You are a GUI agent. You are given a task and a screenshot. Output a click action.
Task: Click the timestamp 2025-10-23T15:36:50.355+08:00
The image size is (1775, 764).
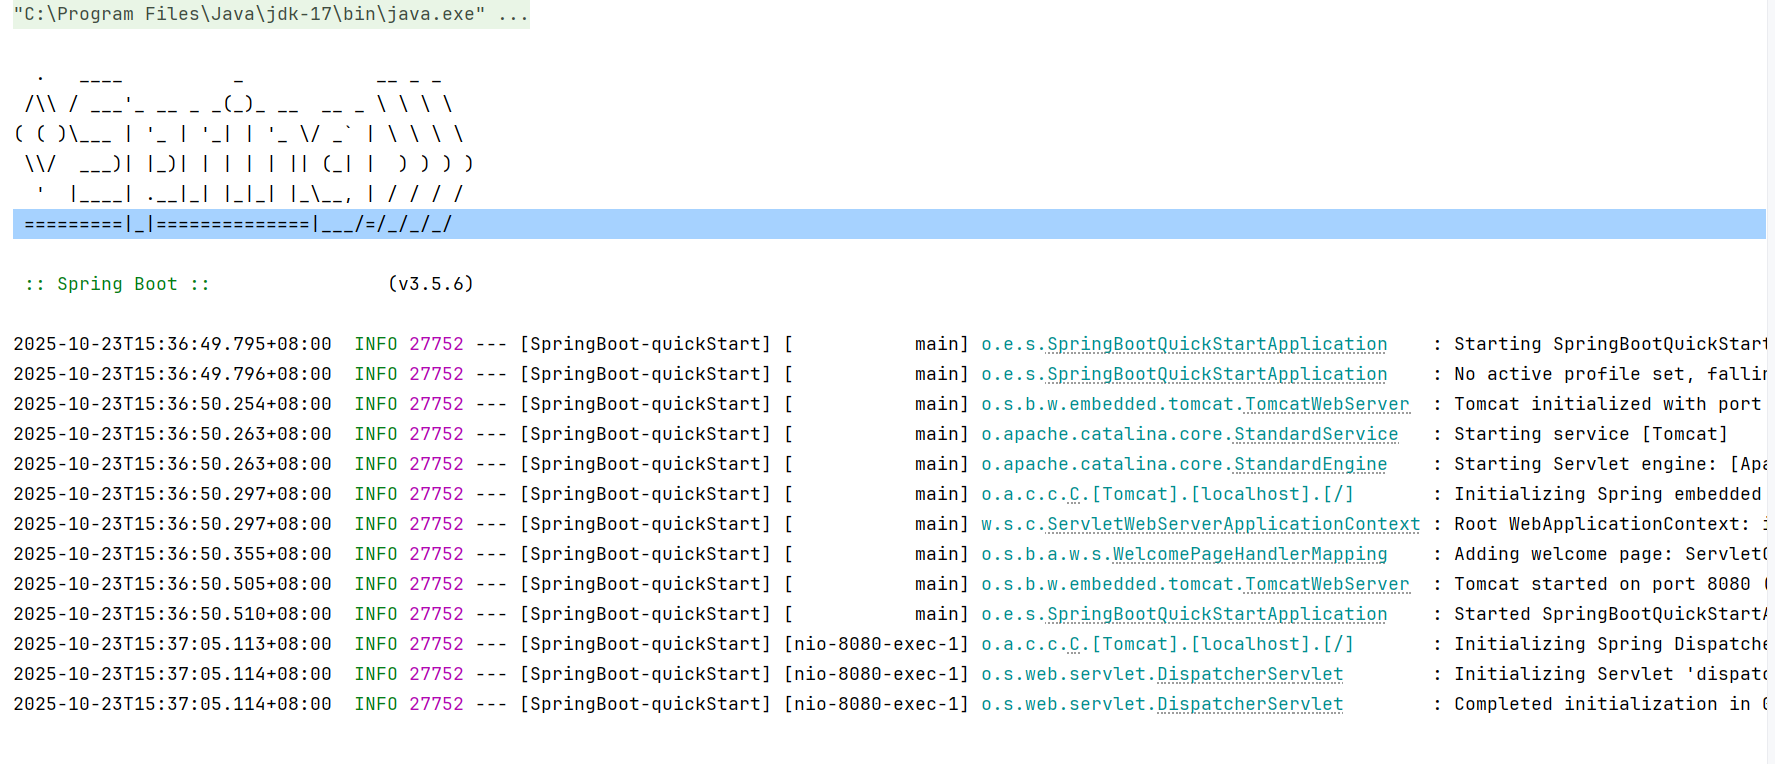172,554
